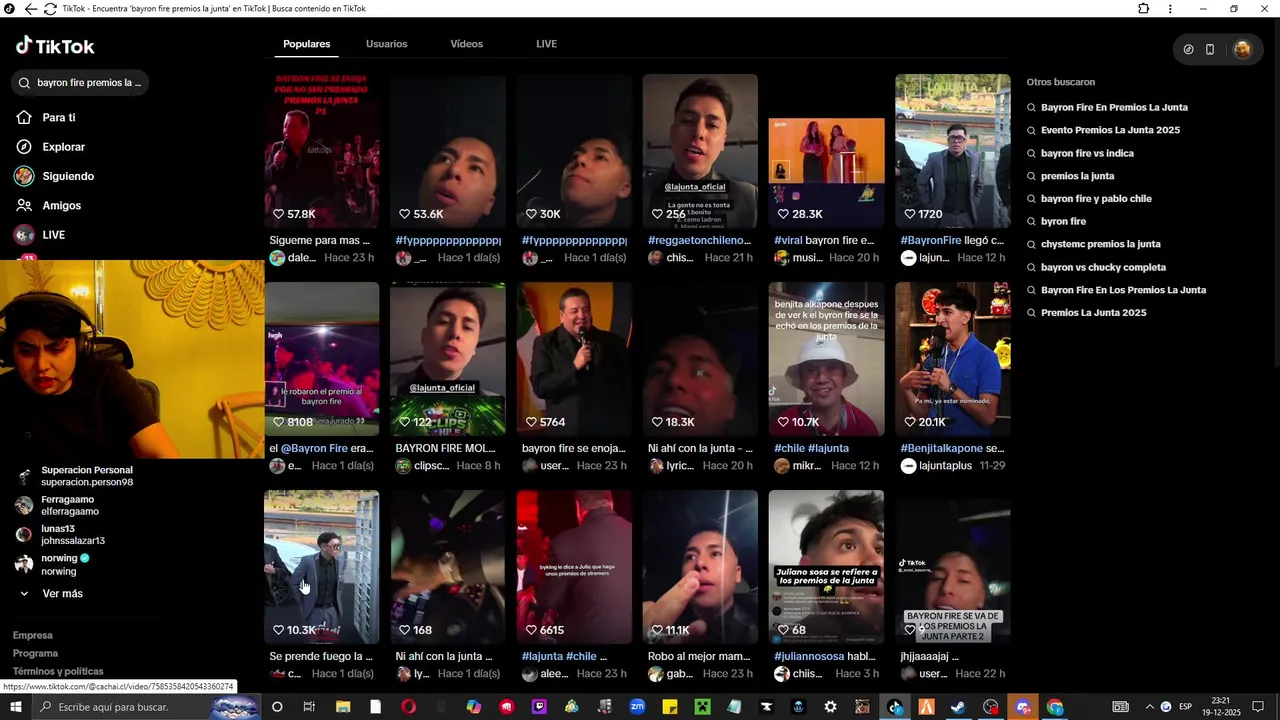Select suggestion Bayron Fire En Los Premios La Junta
Screen dimensions: 1280x720
(1123, 290)
